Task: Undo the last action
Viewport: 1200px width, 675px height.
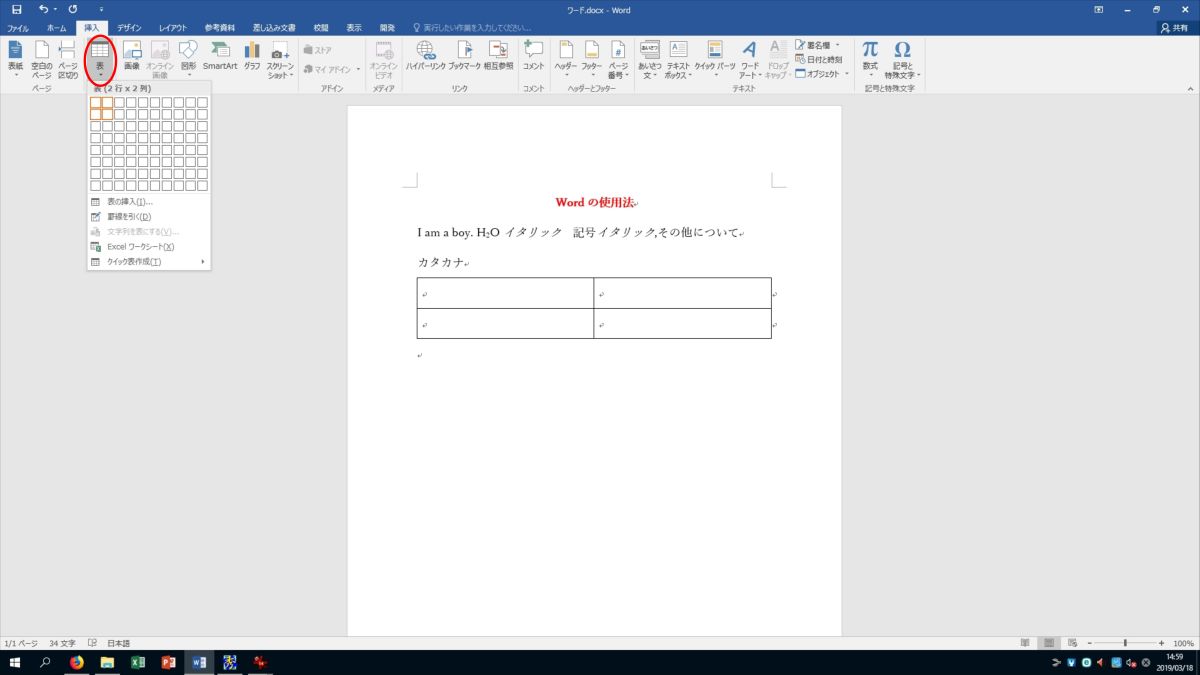Action: tap(43, 9)
